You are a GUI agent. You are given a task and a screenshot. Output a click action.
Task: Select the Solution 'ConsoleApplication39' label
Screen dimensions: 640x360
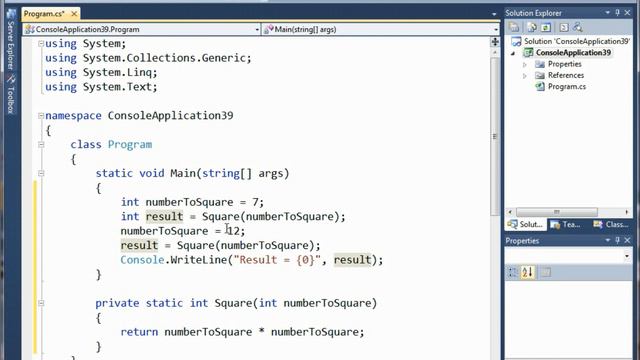(577, 41)
